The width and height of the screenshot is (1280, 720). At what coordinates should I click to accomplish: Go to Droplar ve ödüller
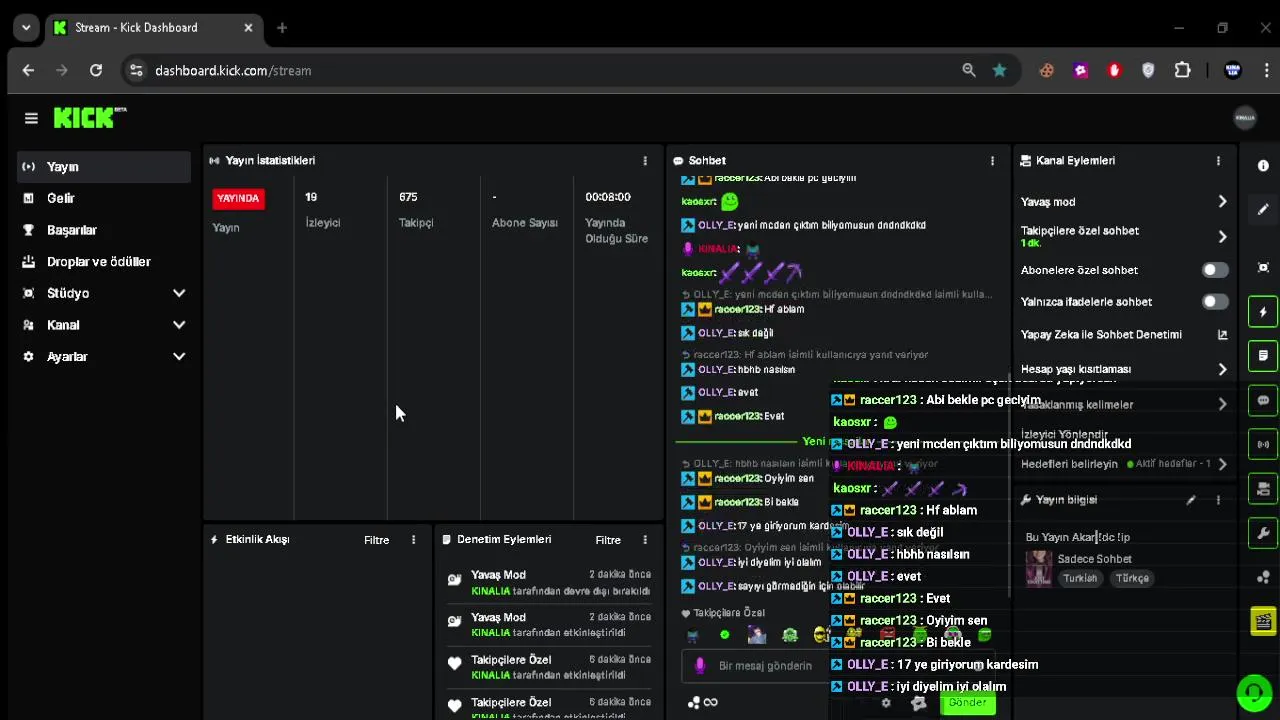click(x=104, y=262)
